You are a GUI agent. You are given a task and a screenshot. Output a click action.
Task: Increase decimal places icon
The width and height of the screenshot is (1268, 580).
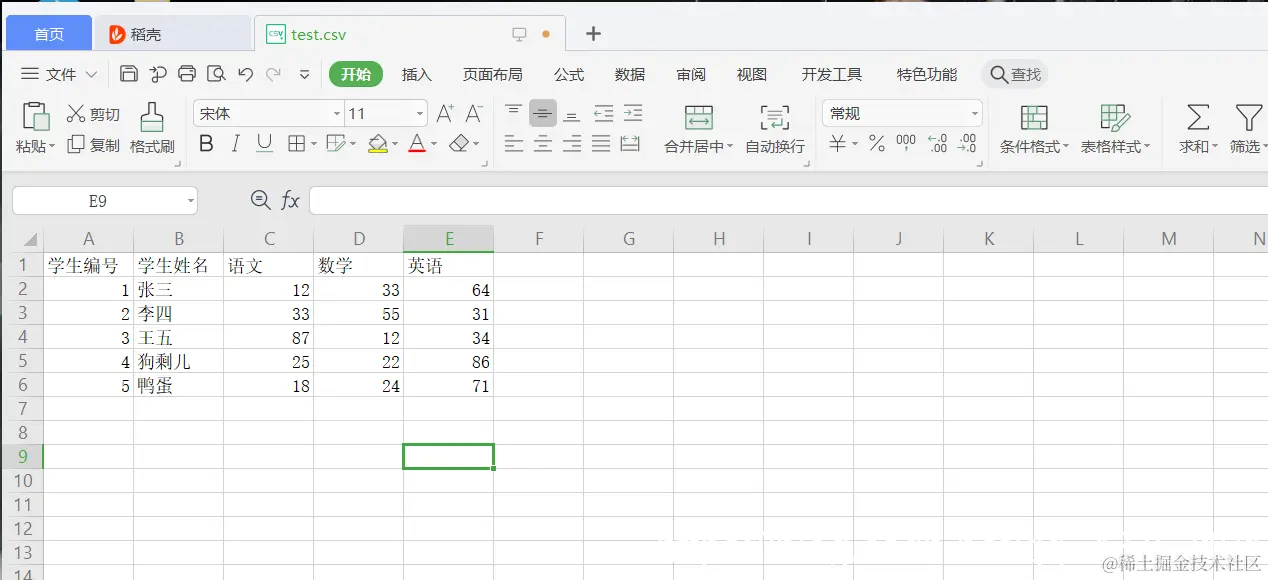coord(937,144)
